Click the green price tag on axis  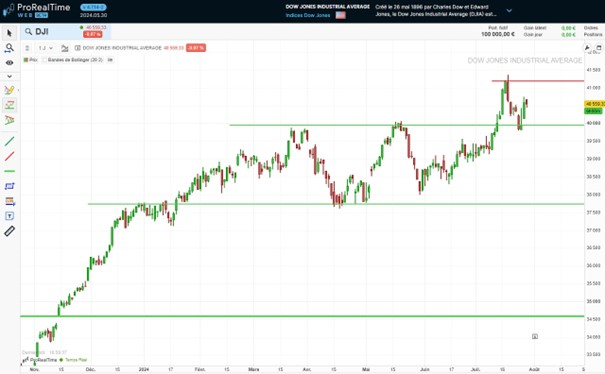pos(593,111)
